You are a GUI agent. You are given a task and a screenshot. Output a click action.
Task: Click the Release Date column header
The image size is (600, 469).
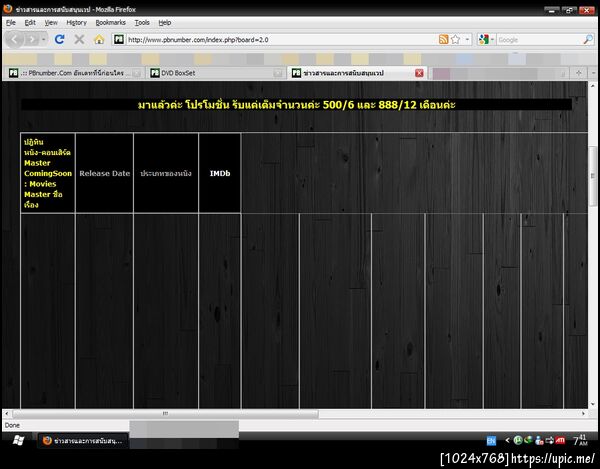click(104, 173)
